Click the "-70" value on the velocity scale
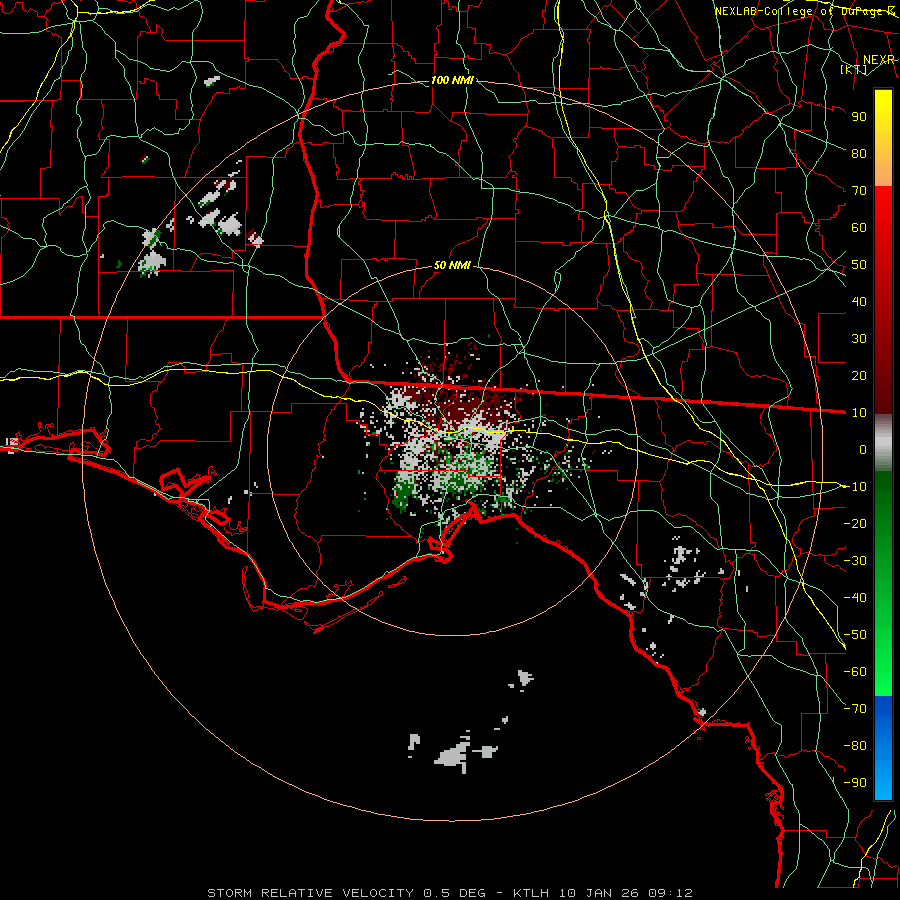The image size is (900, 900). point(855,709)
